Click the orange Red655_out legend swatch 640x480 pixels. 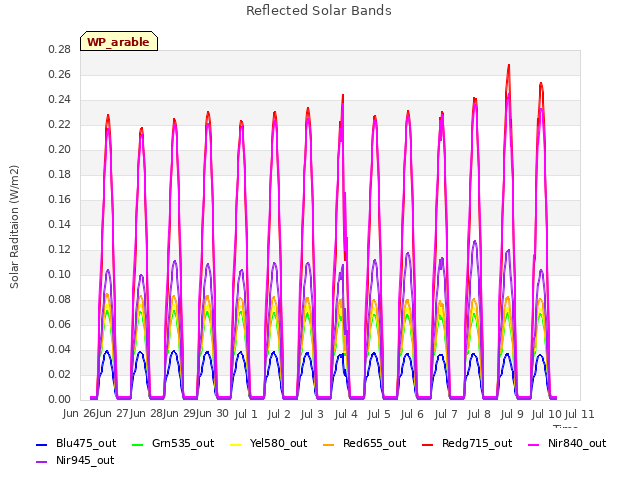click(329, 444)
